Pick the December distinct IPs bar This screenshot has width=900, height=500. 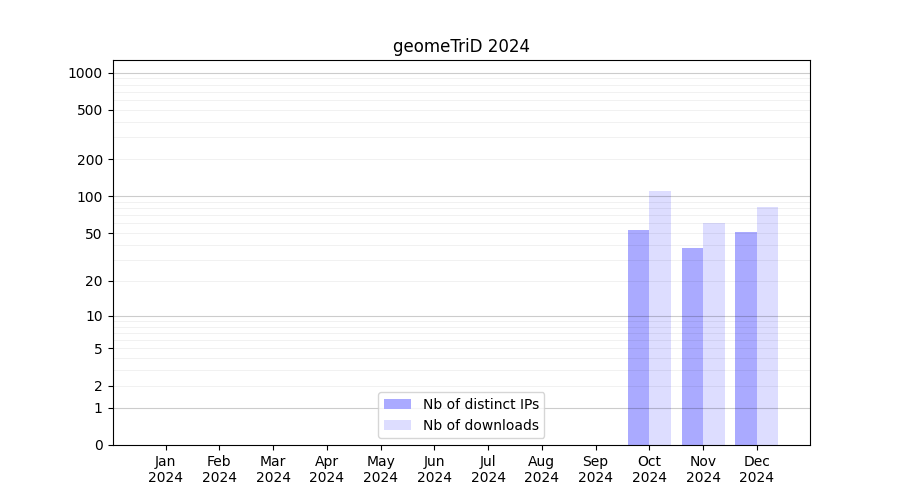[746, 338]
